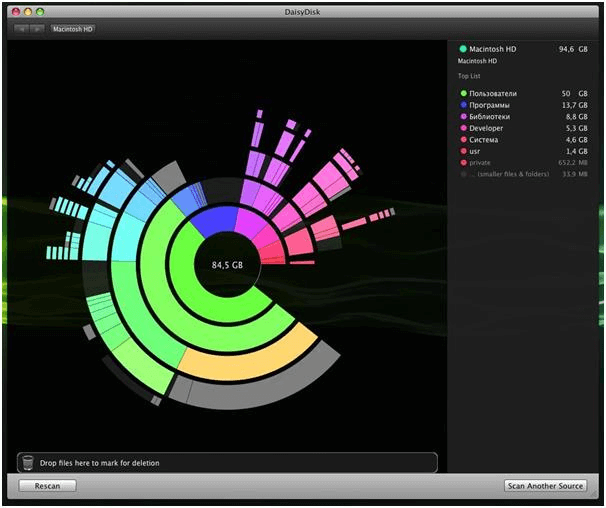Click the Drop files here deletion area
This screenshot has width=606, height=508.
(227, 462)
